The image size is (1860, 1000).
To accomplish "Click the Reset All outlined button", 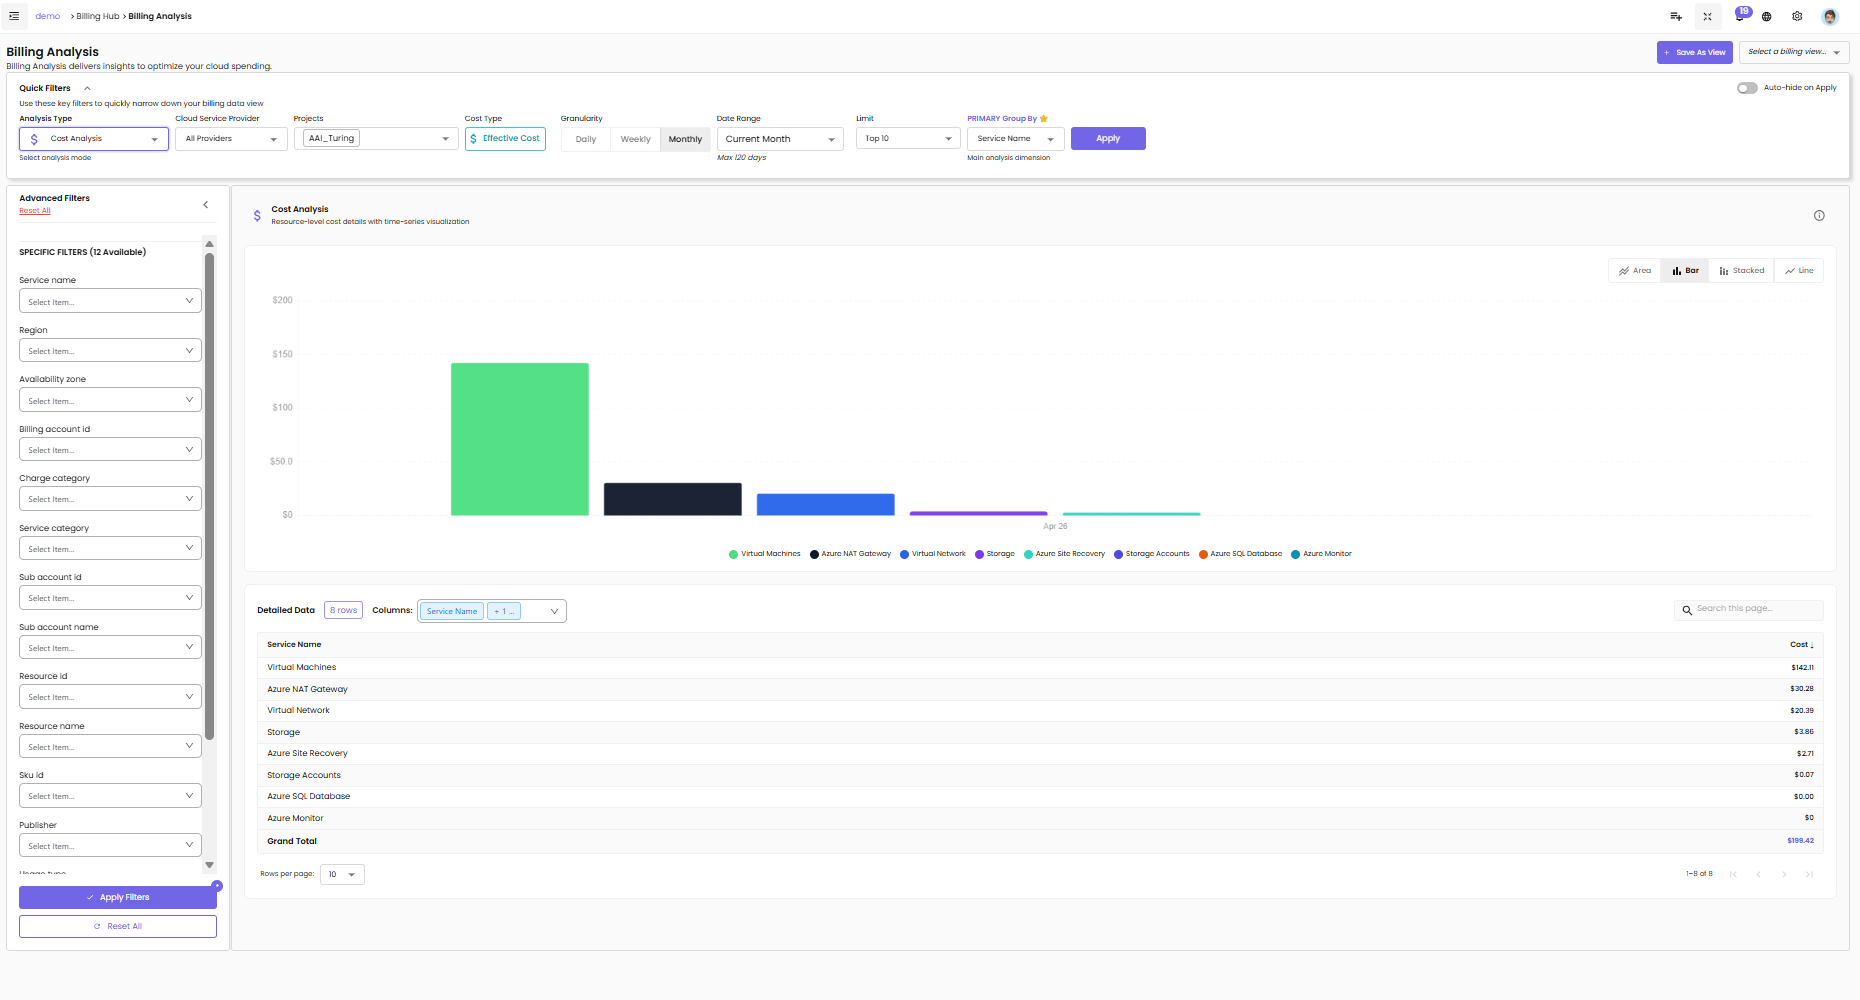I will 118,926.
